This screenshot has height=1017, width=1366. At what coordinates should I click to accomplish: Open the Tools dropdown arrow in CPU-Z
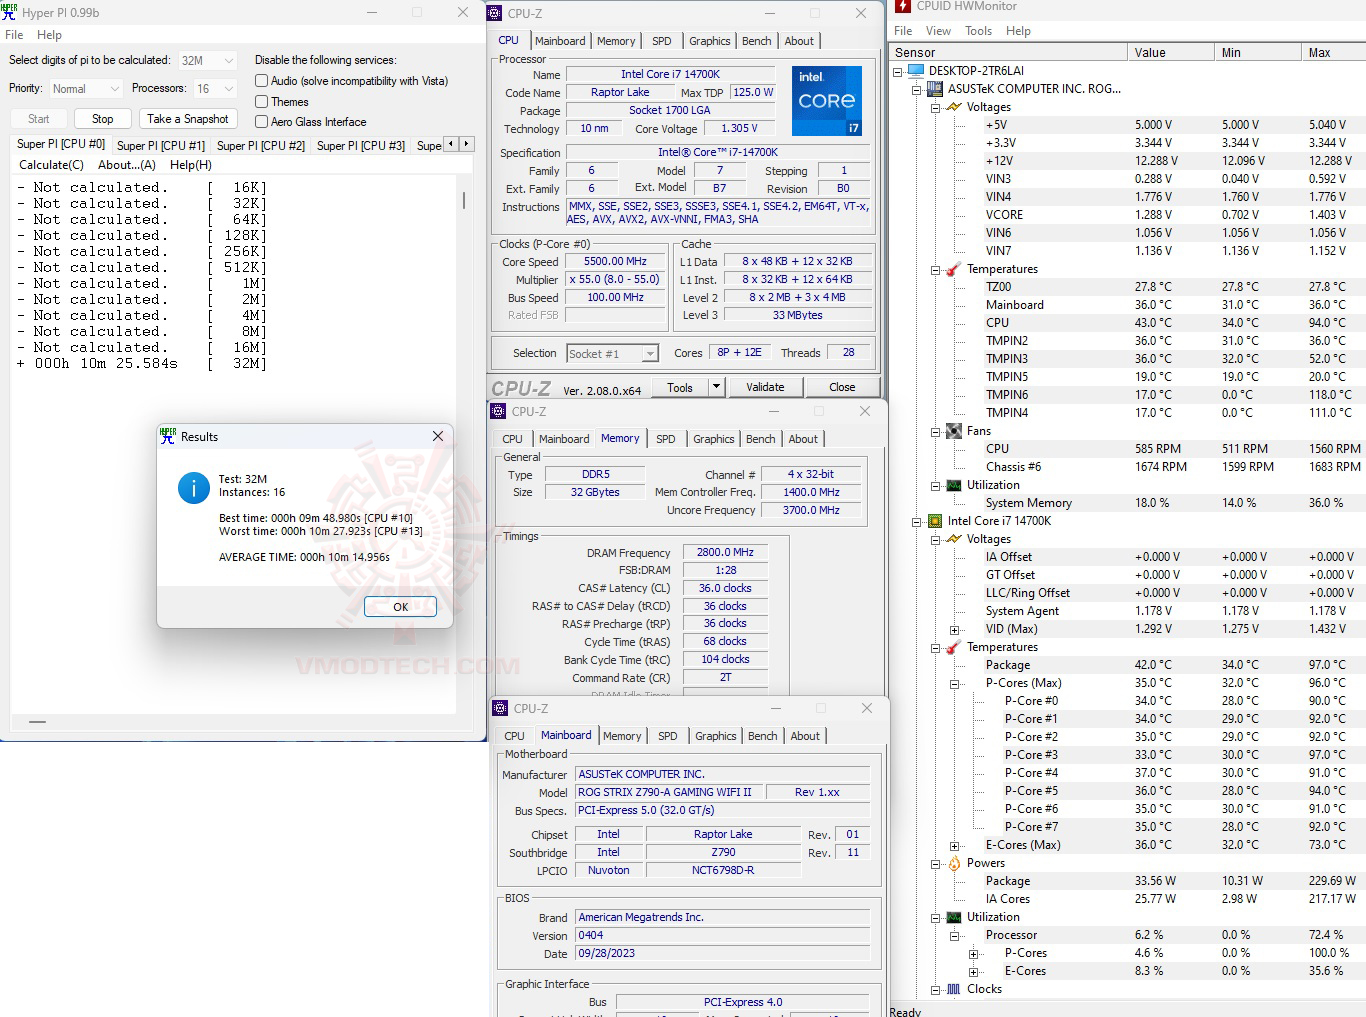(716, 387)
